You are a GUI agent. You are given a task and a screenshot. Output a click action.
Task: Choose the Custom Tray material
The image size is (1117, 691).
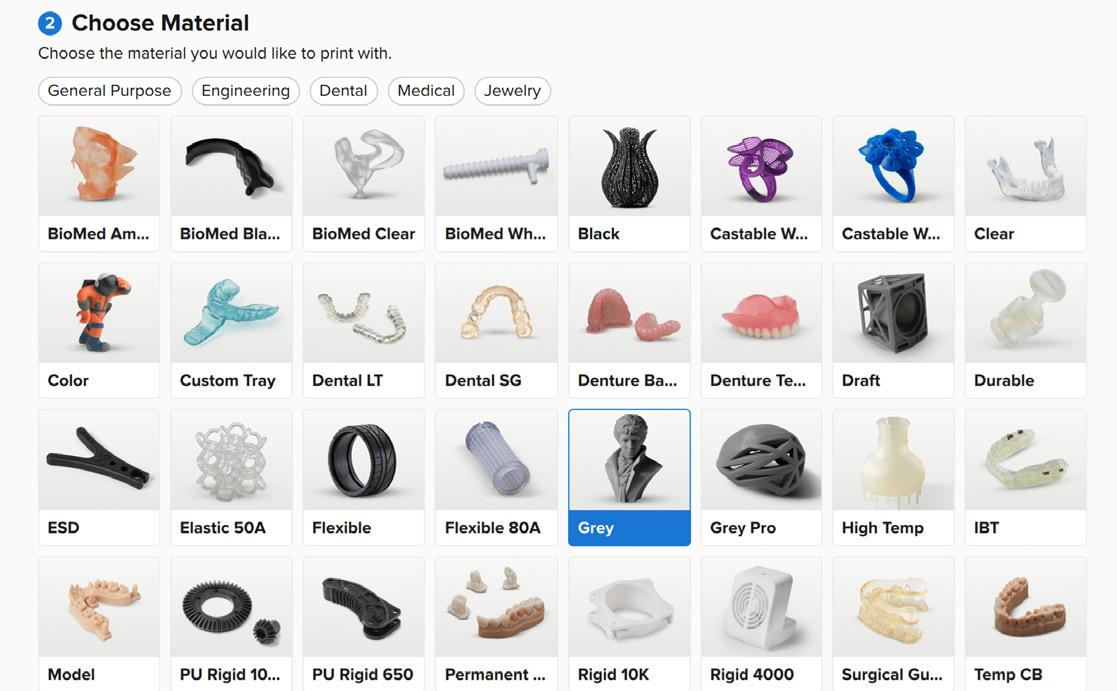pyautogui.click(x=232, y=331)
